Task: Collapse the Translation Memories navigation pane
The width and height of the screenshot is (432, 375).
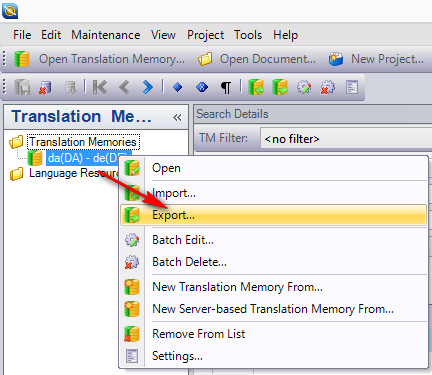Action: click(177, 117)
